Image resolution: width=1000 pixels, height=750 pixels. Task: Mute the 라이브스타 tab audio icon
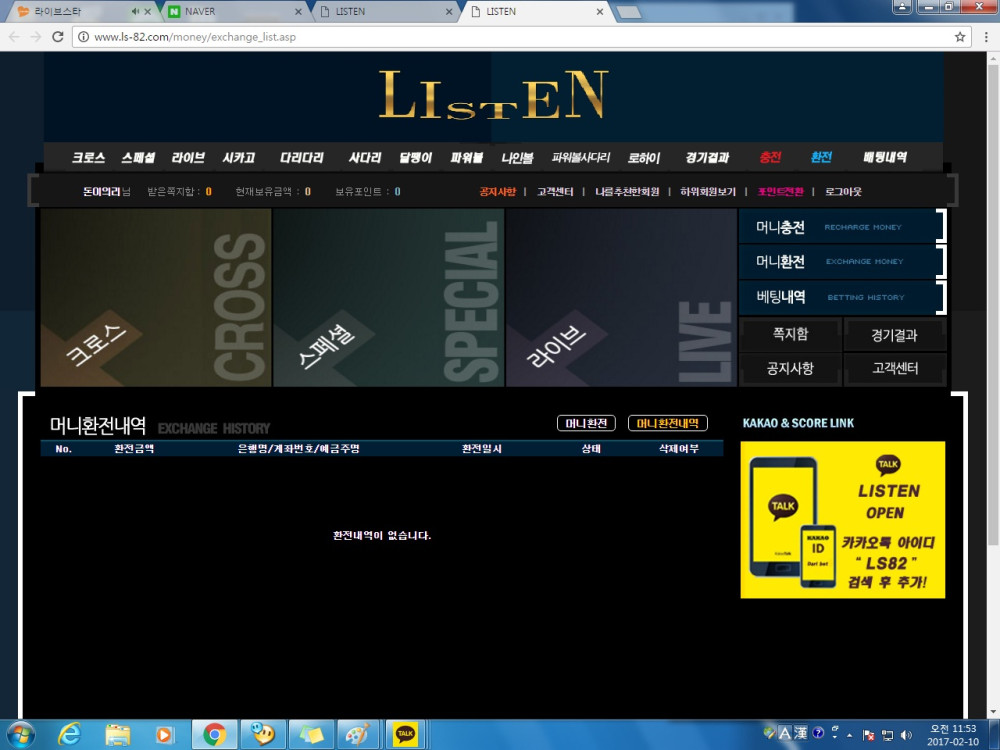135,11
